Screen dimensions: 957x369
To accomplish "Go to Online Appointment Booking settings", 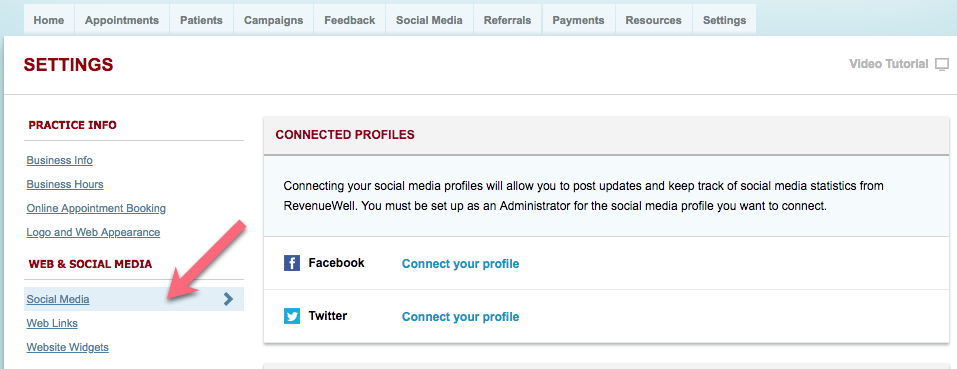I will (x=96, y=209).
